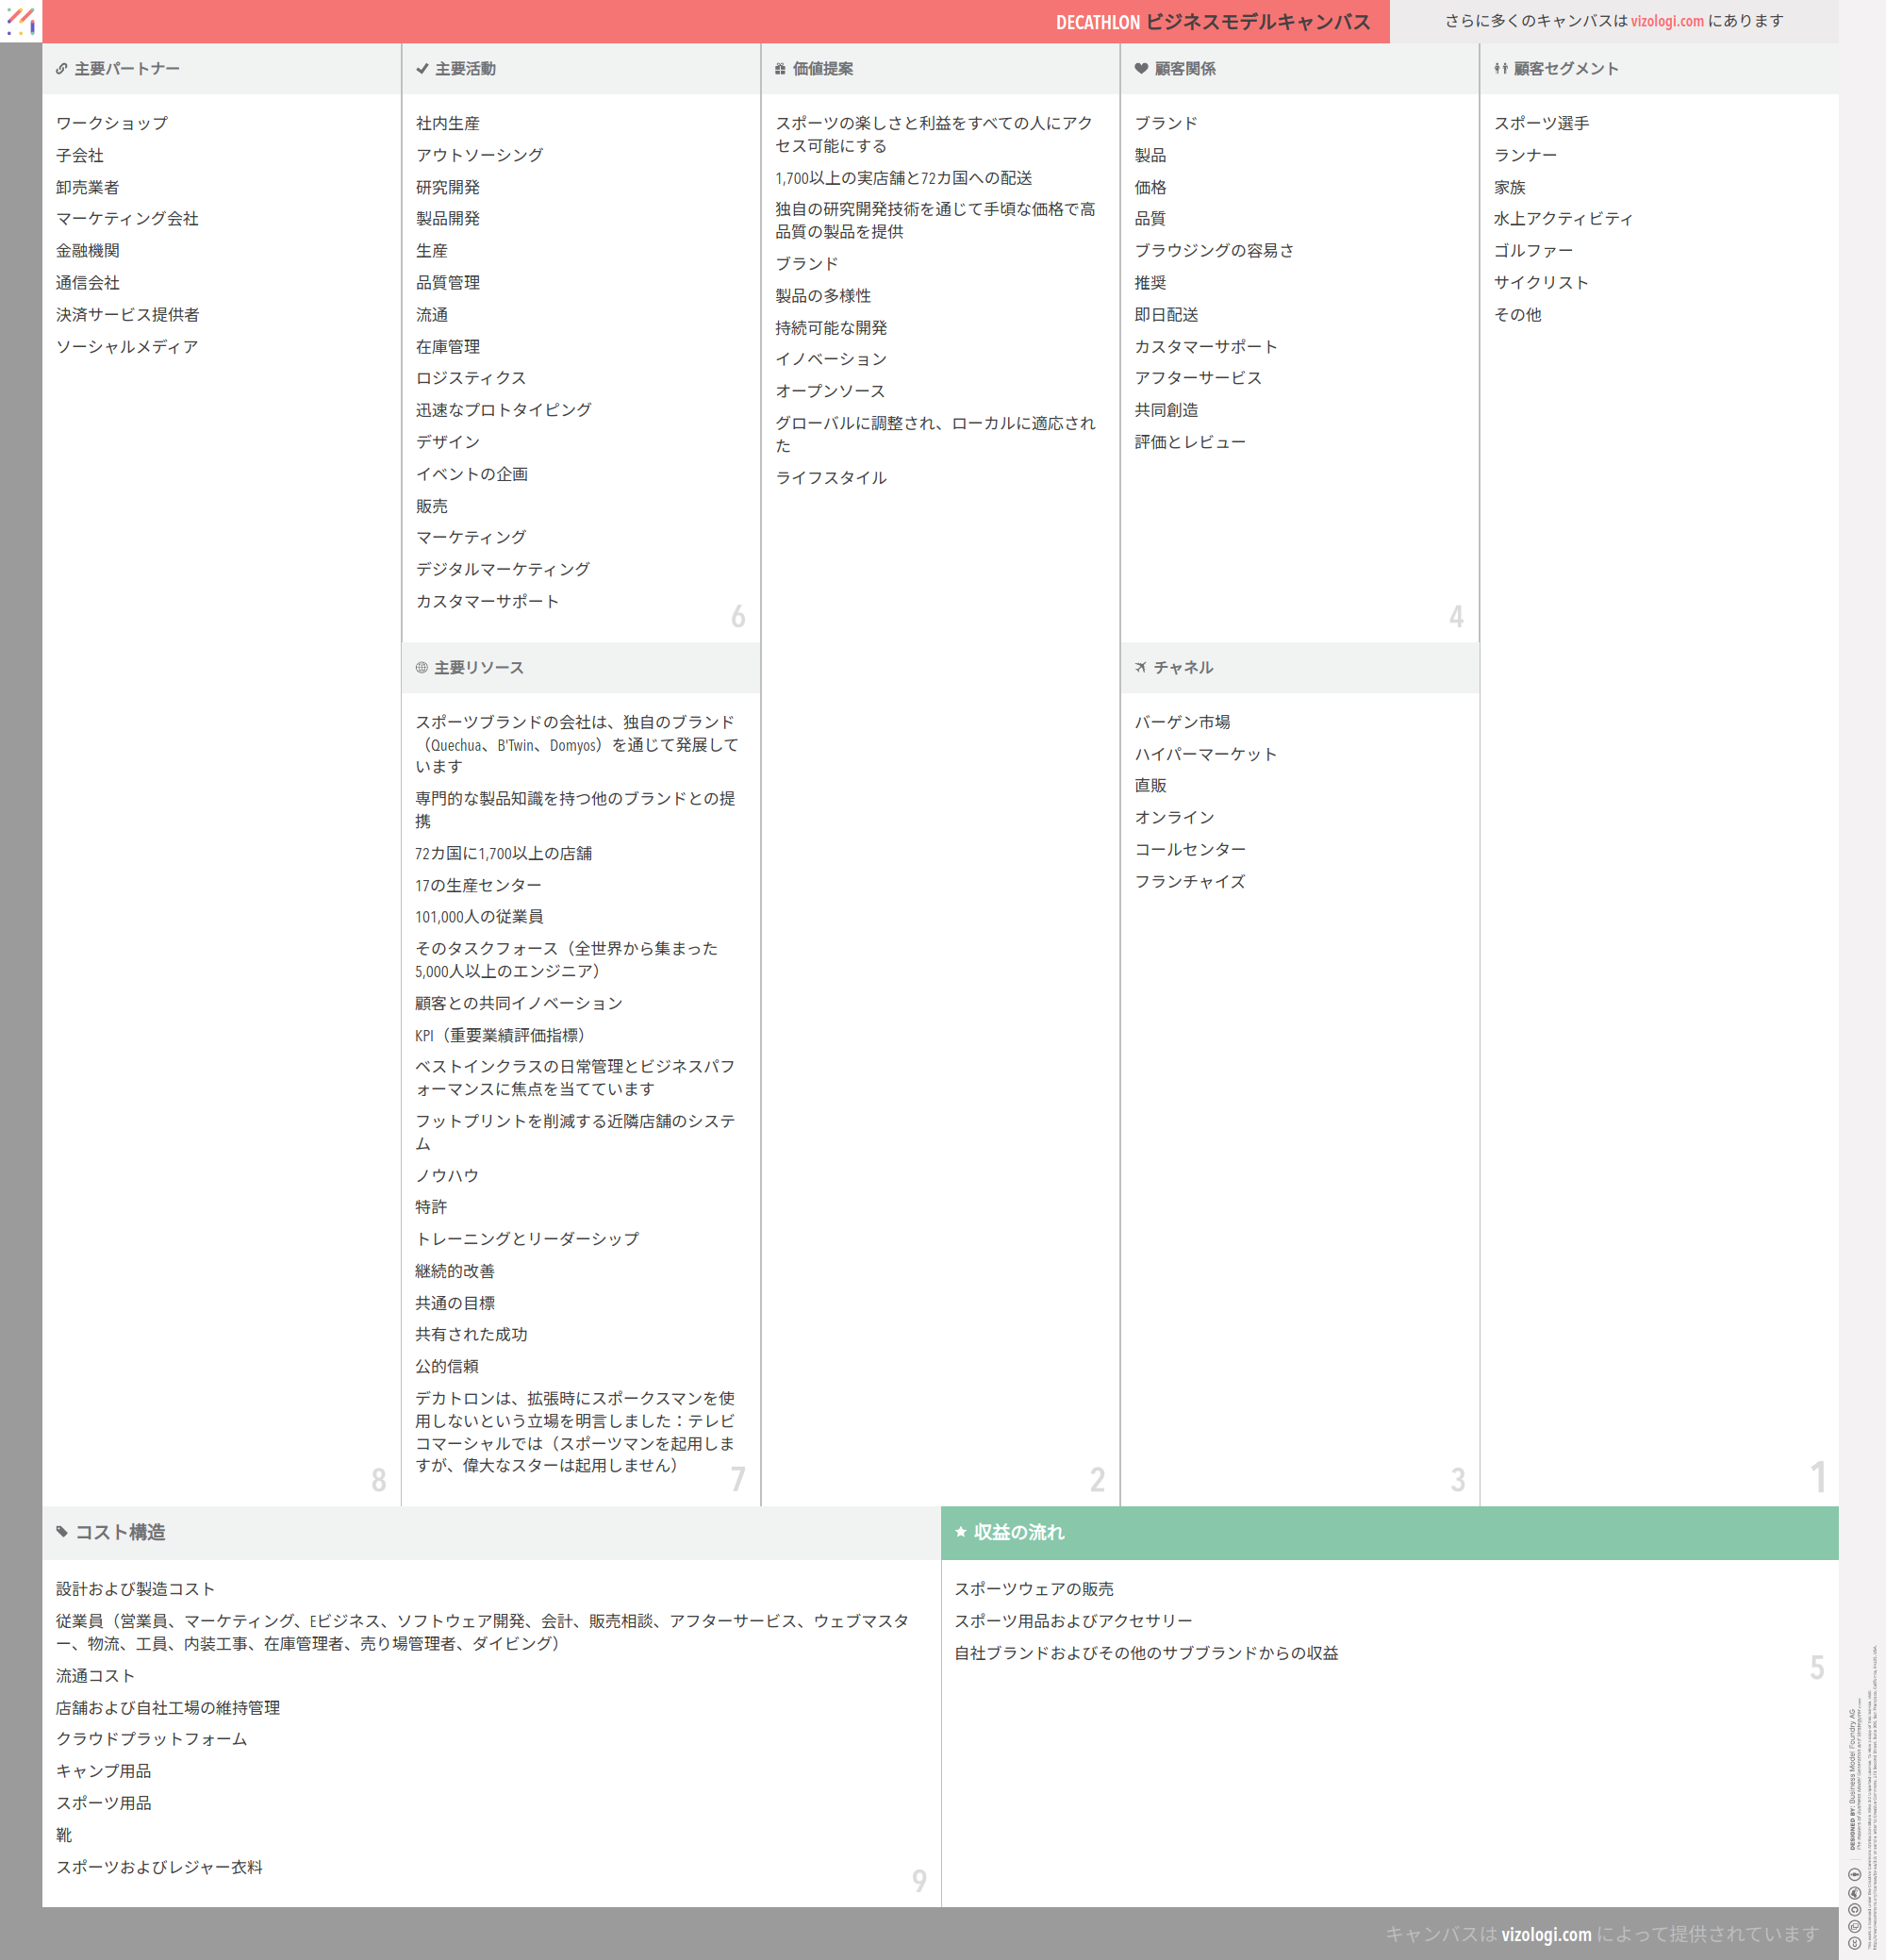Viewport: 1886px width, 1960px height.
Task: Click the tag icon beside コスト構造
Action: (x=62, y=1532)
